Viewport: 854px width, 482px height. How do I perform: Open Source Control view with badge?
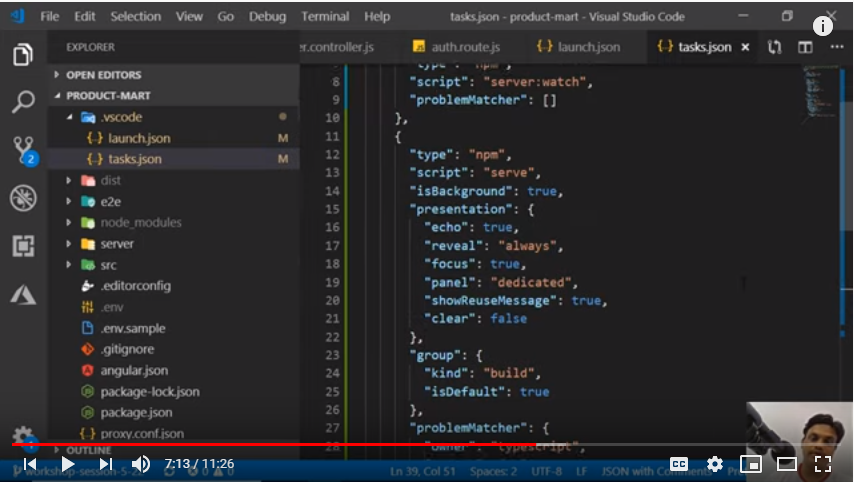point(23,151)
